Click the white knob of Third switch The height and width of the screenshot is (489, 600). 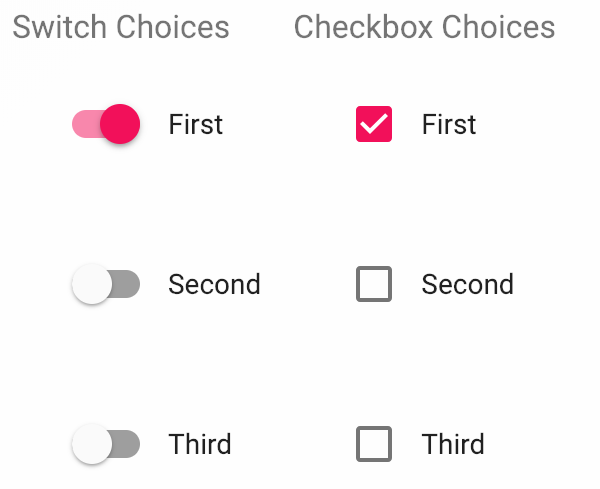tap(92, 444)
